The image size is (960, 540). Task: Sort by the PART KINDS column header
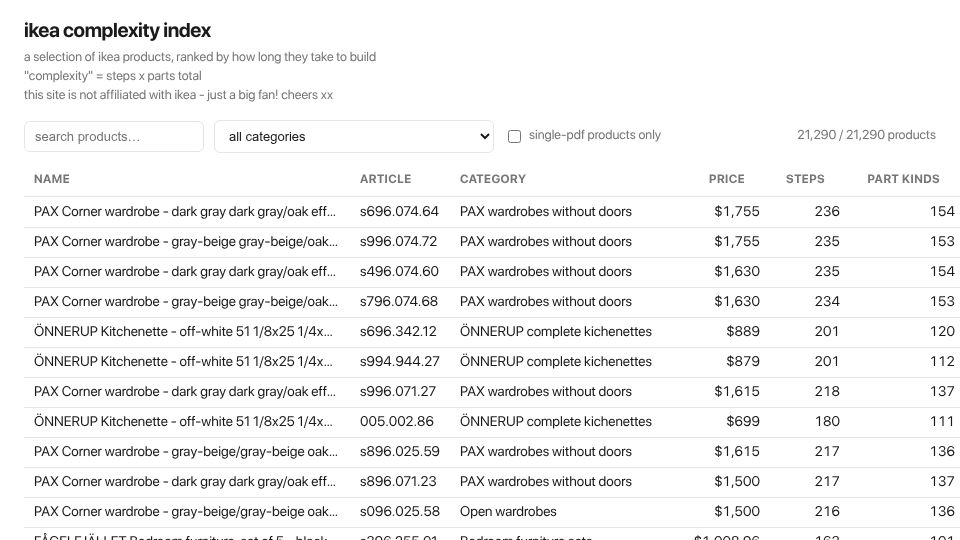tap(903, 179)
